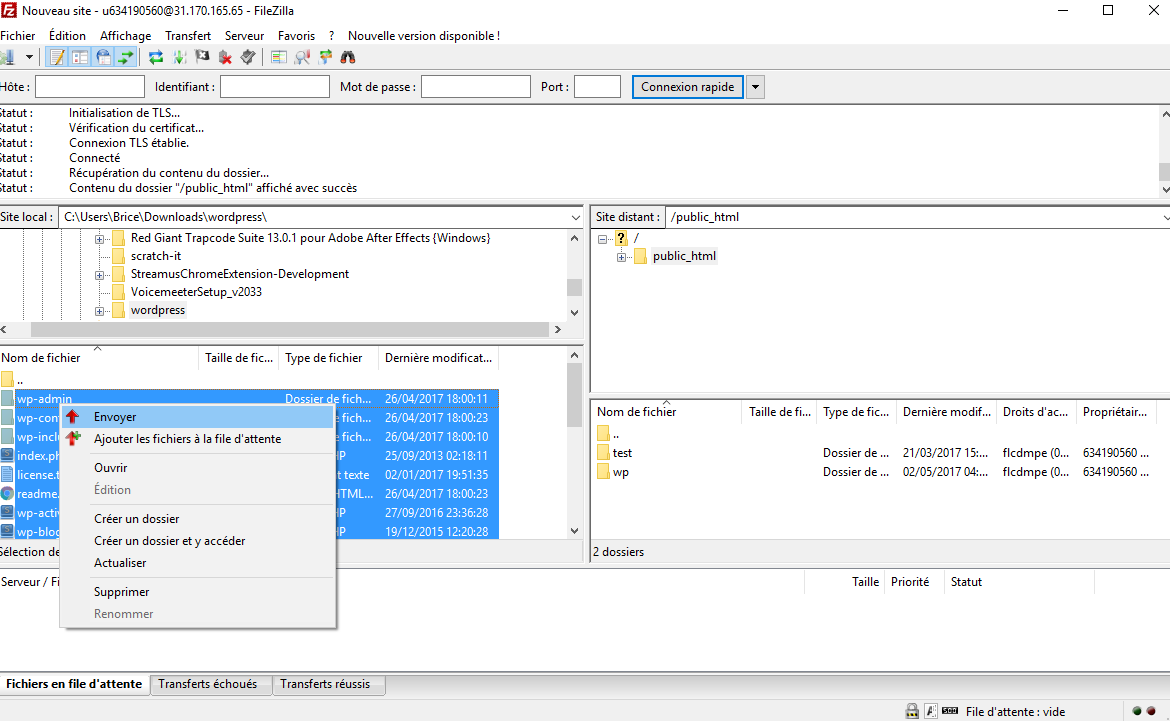Viewport: 1170px width, 721px height.
Task: Open the Site local path dropdown
Action: tap(575, 217)
